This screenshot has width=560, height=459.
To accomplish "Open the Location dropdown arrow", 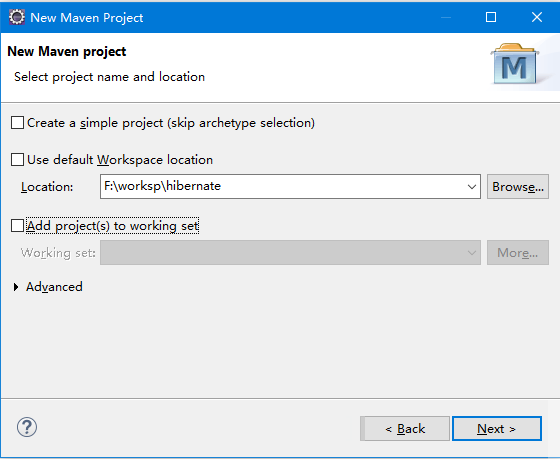I will 471,186.
